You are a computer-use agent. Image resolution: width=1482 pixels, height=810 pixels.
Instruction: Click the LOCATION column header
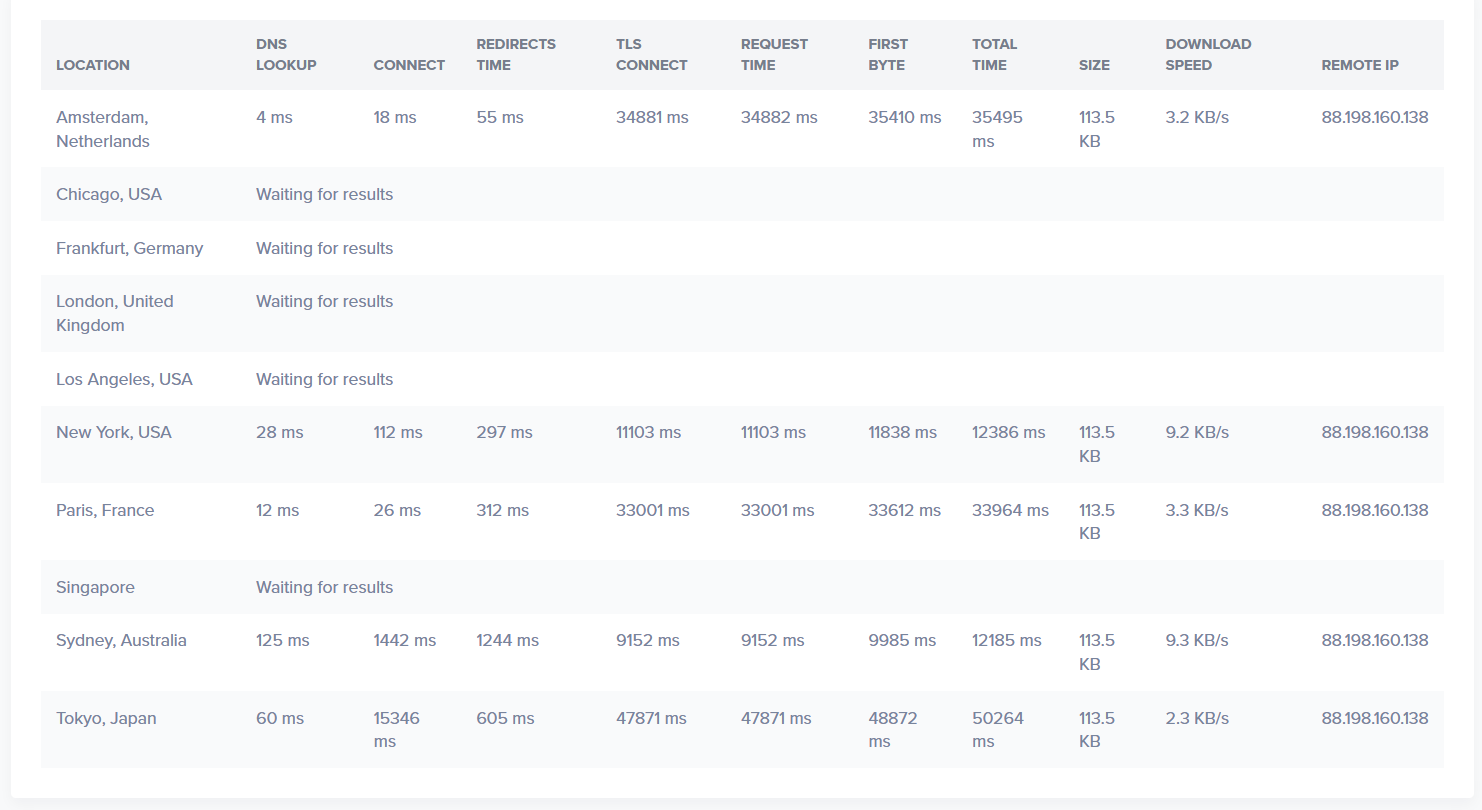(93, 65)
